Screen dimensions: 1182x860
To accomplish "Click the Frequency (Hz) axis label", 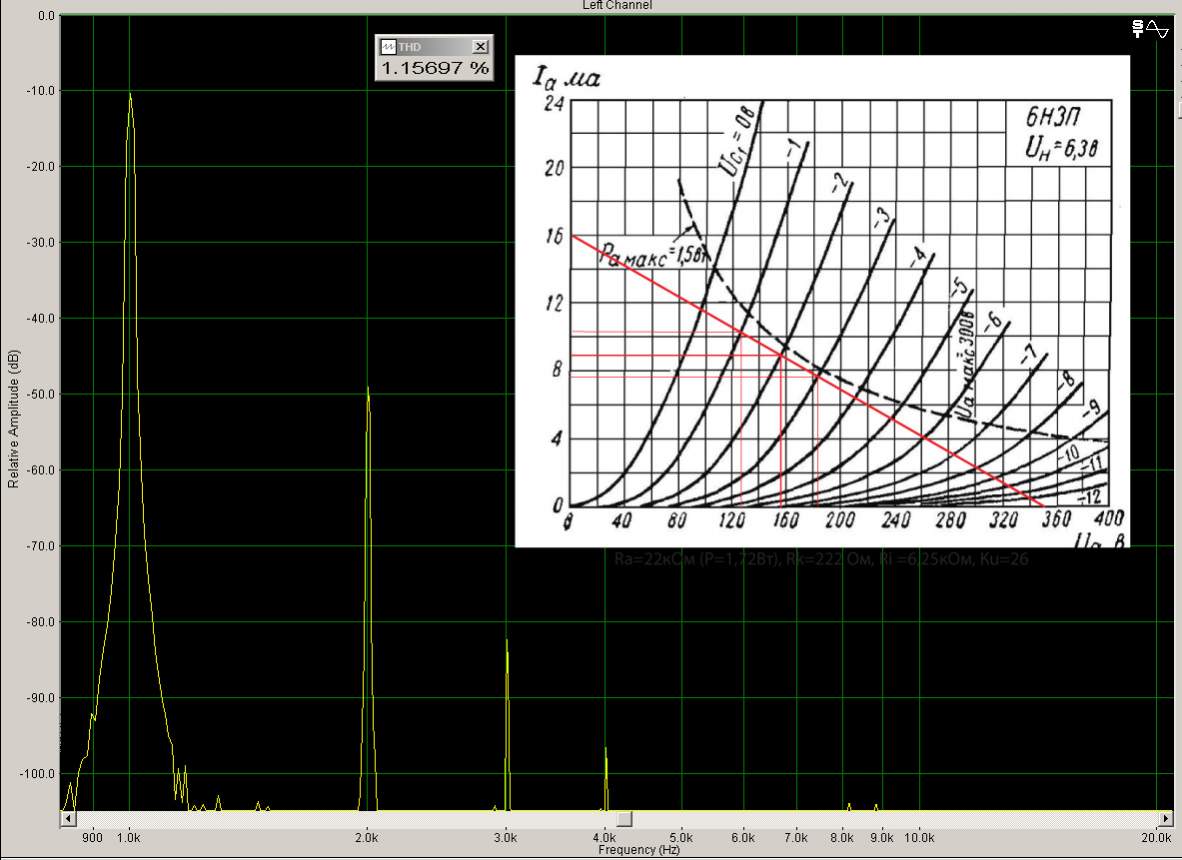I will (638, 850).
